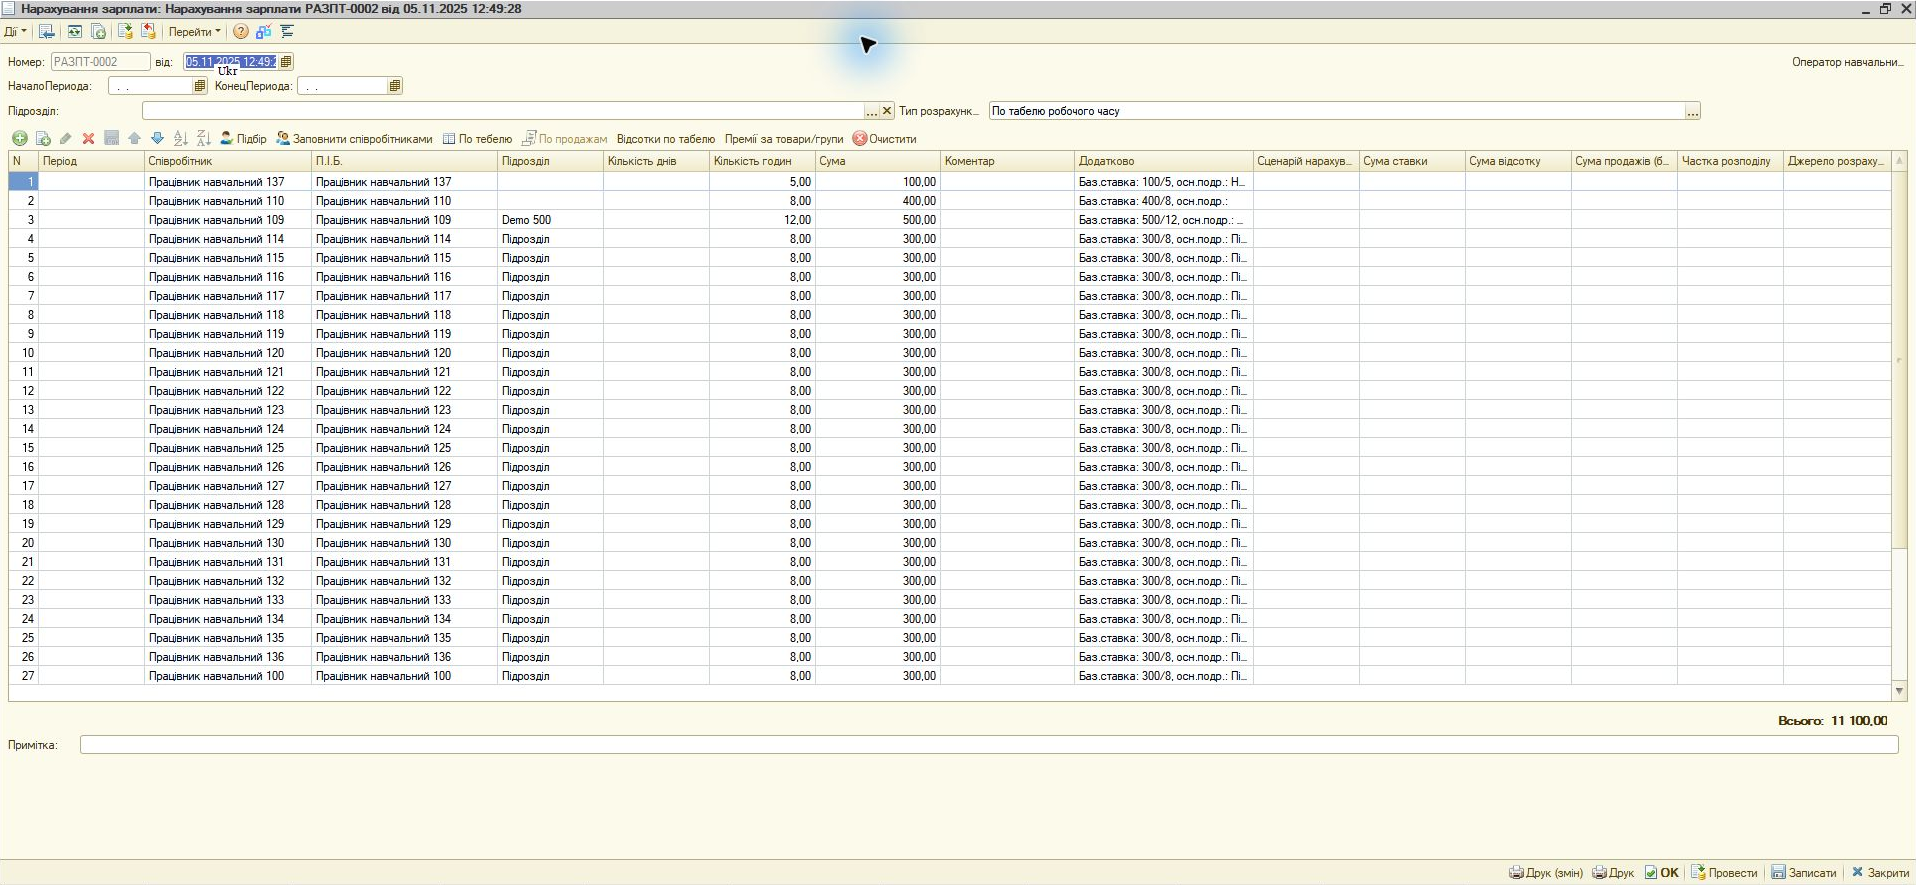
Task: Click the Друк print button
Action: click(x=1613, y=873)
